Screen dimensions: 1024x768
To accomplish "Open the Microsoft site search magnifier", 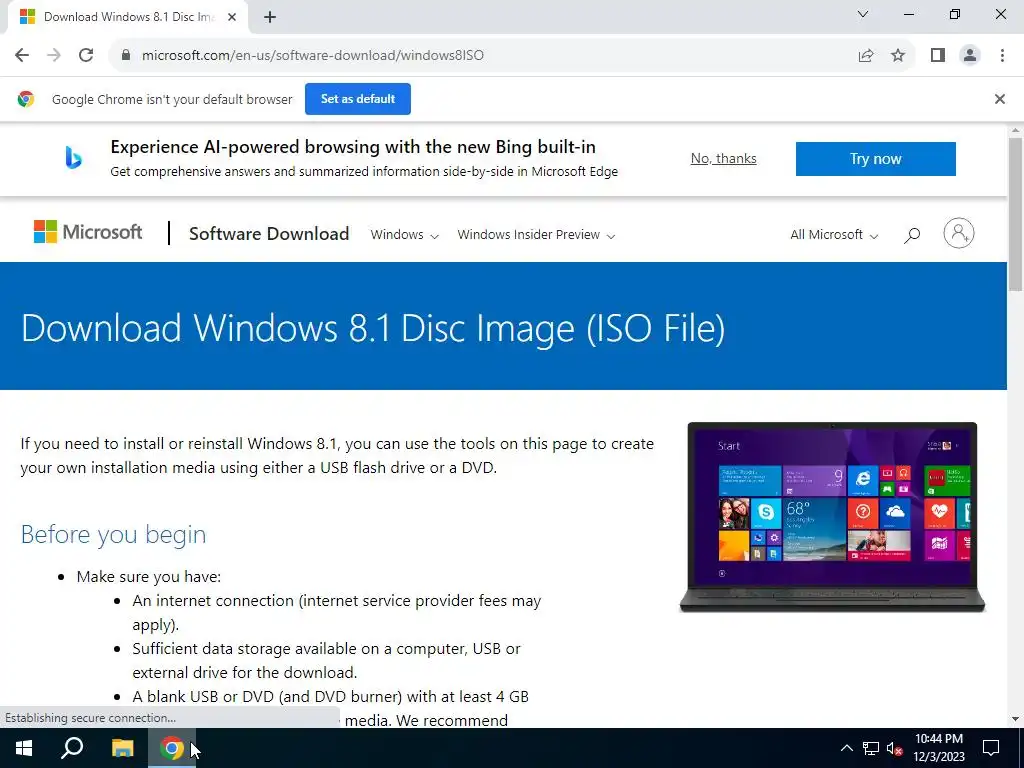I will [912, 235].
